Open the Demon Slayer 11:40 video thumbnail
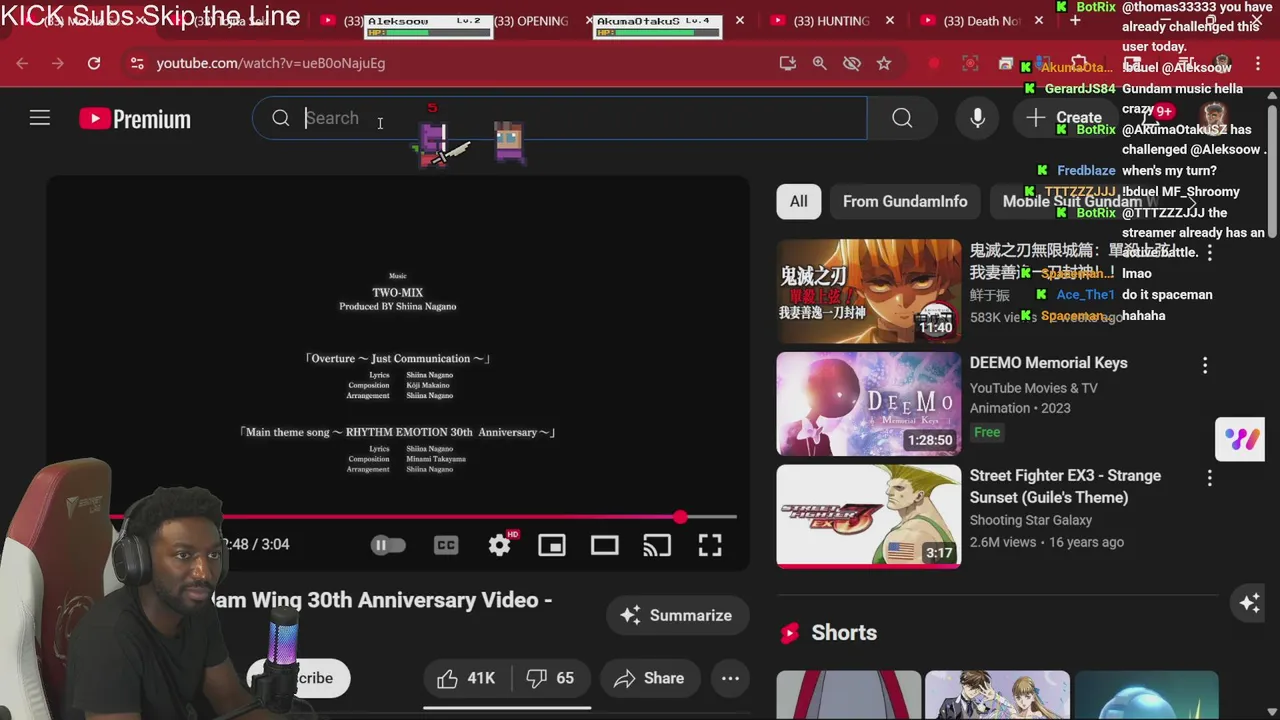This screenshot has width=1280, height=720. [x=868, y=291]
